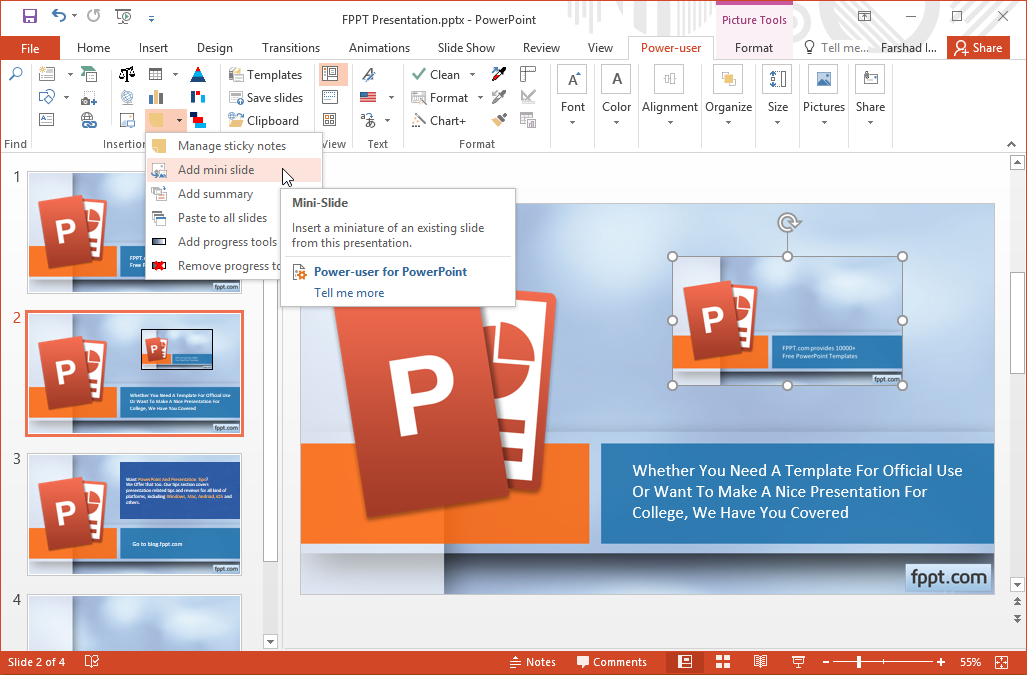Click the Save icon in title bar
1027x675 pixels.
[x=29, y=16]
